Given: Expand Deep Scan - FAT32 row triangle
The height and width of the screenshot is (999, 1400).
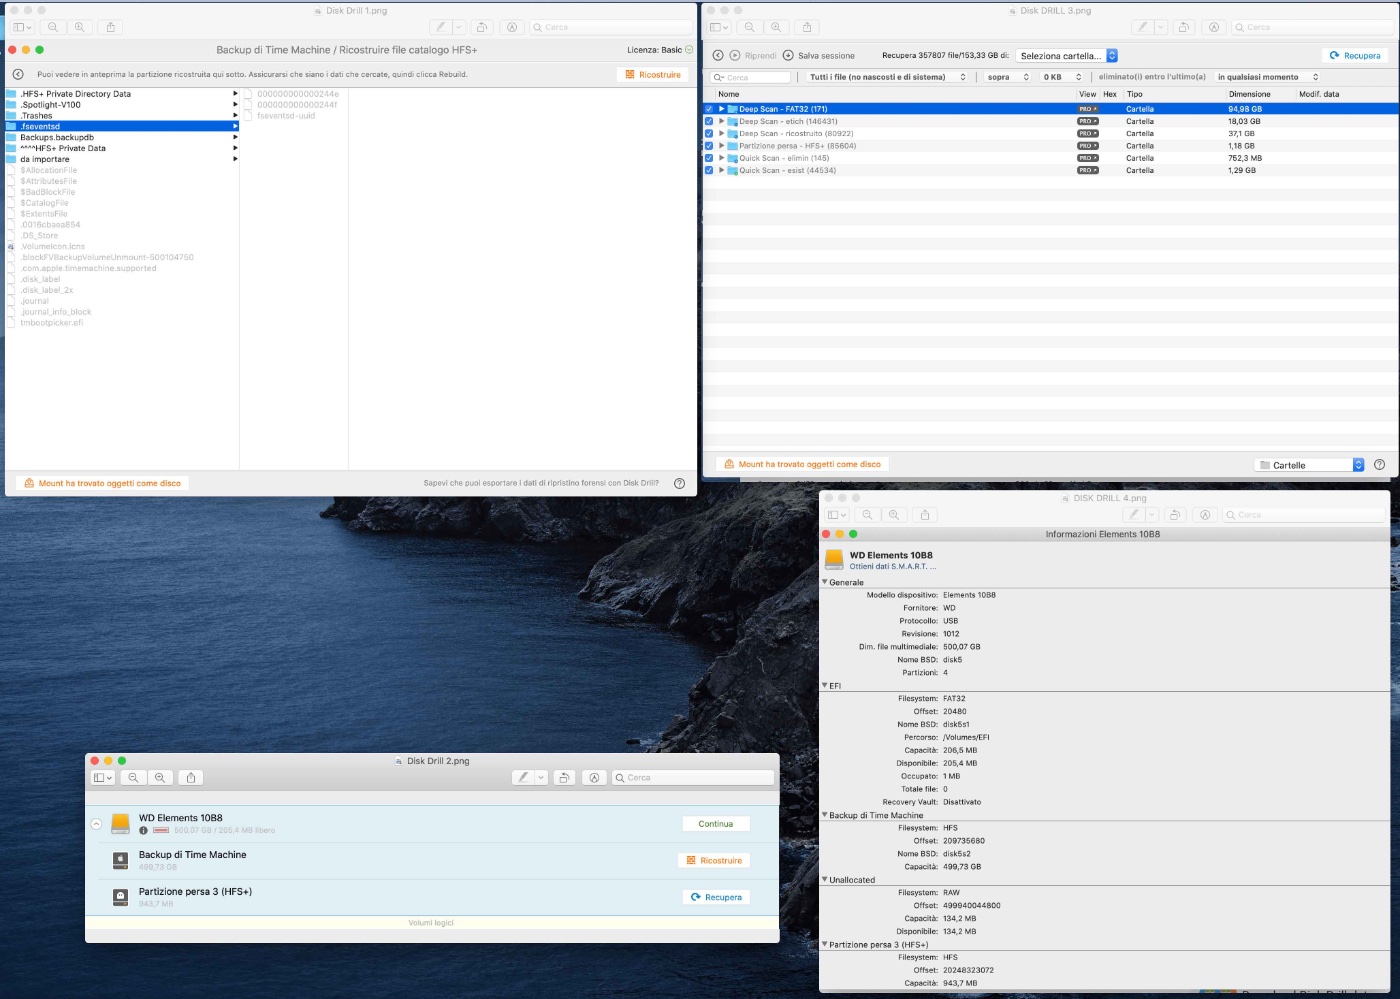Looking at the screenshot, I should pyautogui.click(x=721, y=109).
